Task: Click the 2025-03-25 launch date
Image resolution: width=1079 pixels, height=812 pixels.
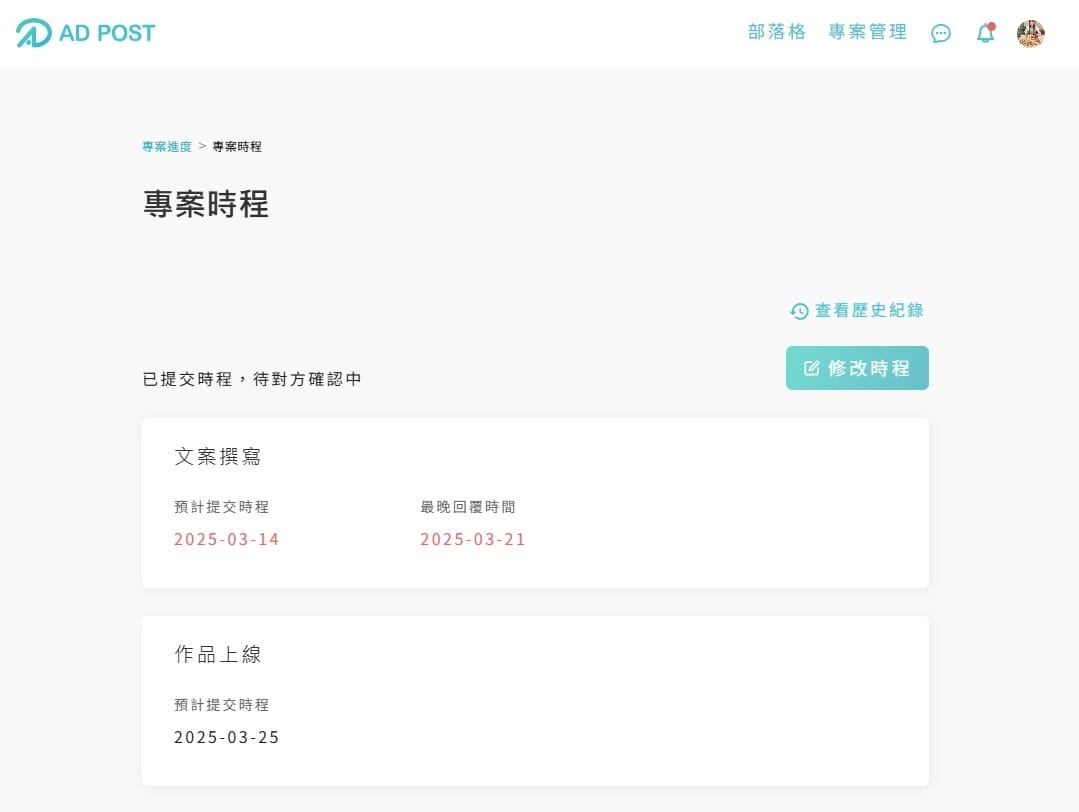Action: pos(226,738)
